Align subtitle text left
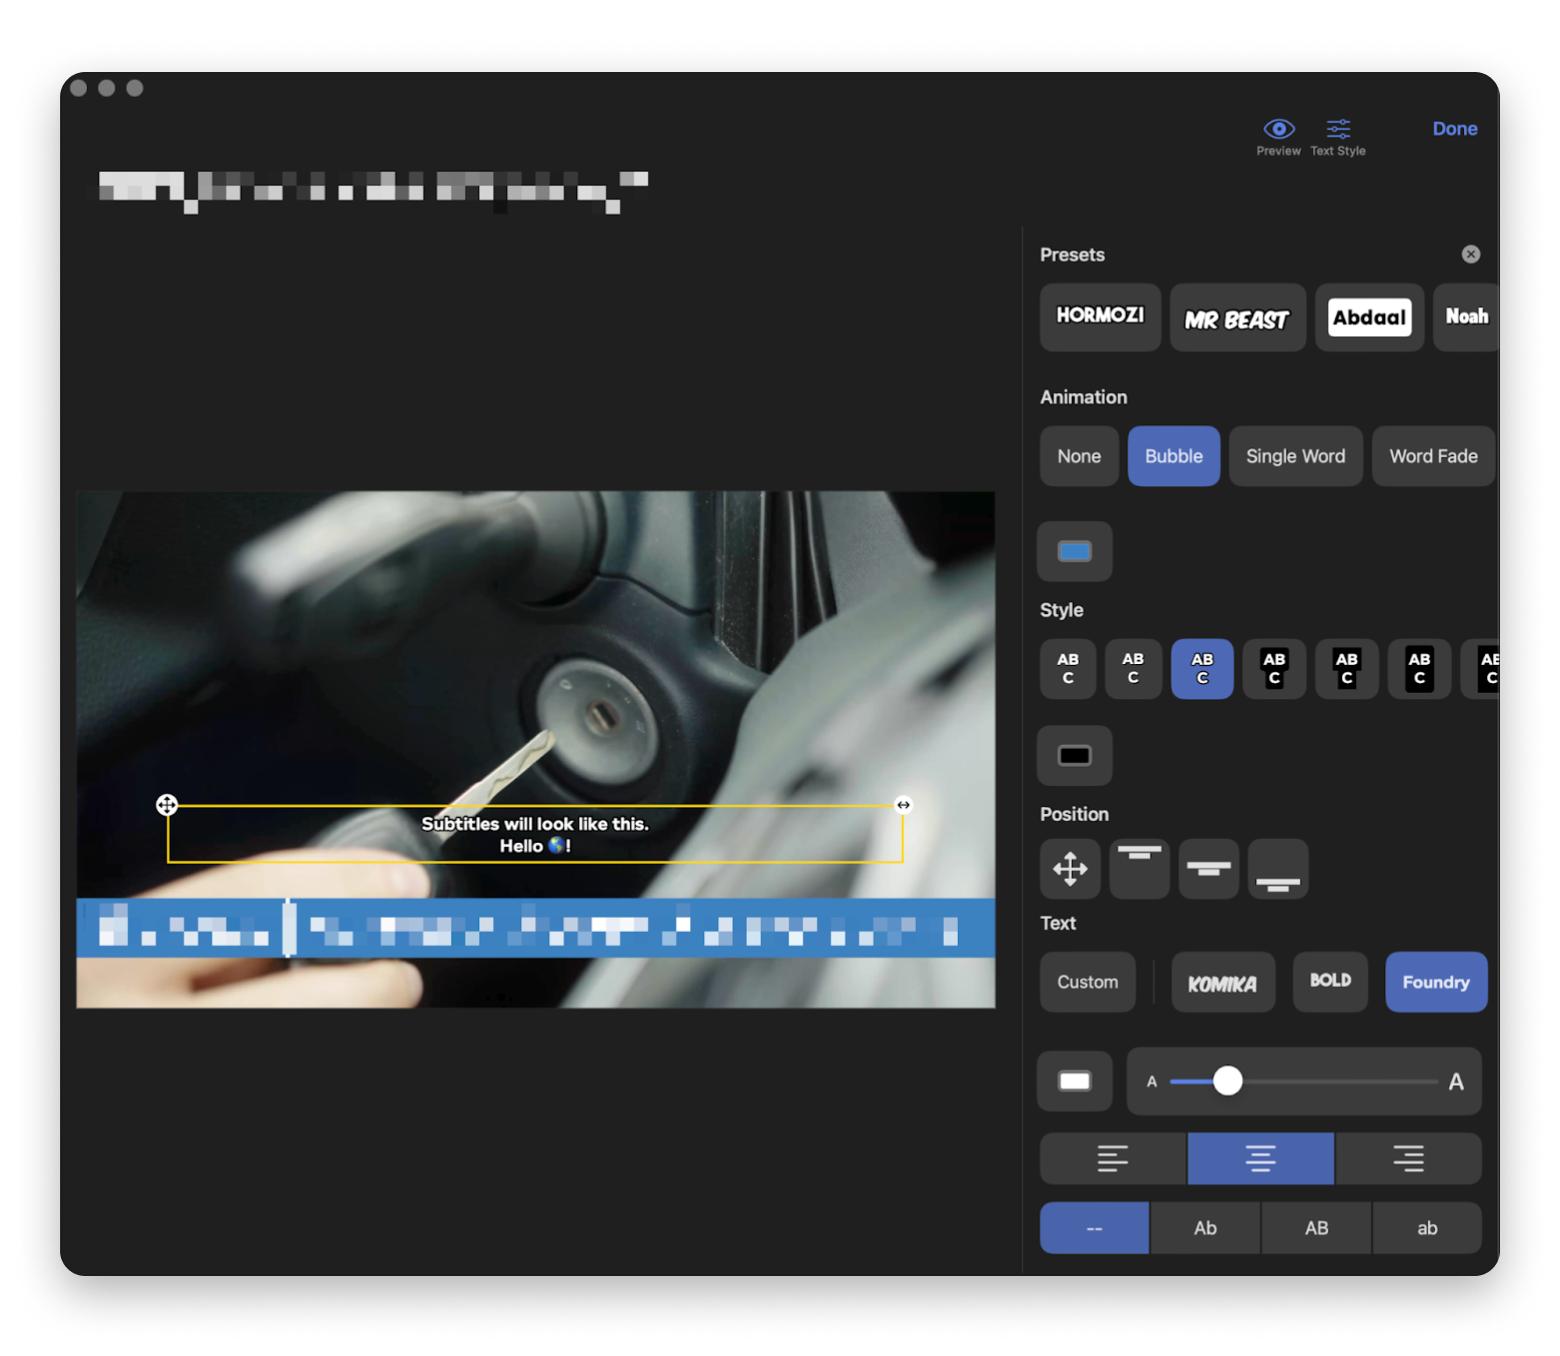The height and width of the screenshot is (1356, 1560). point(1112,1158)
